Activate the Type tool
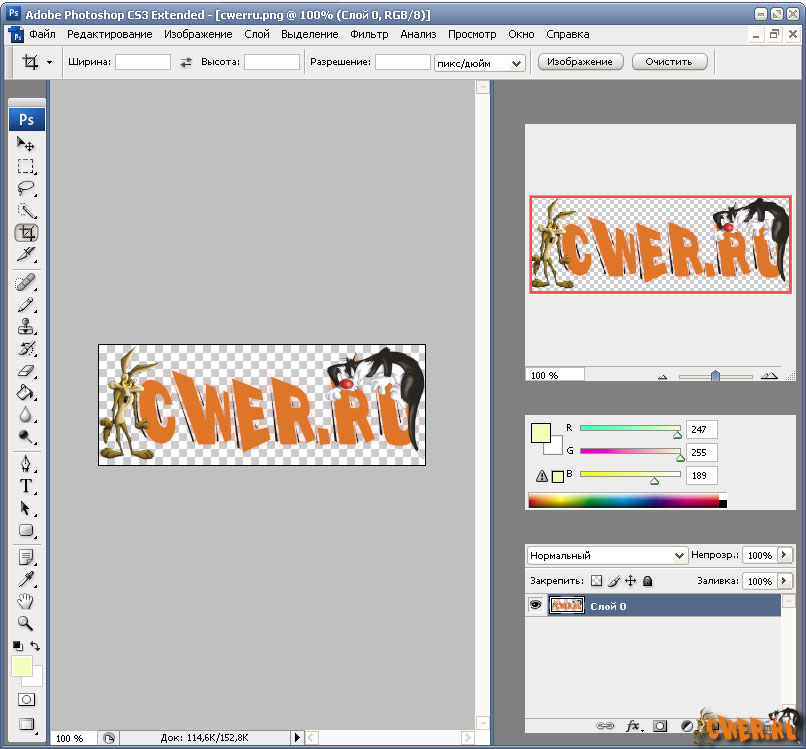Viewport: 806px width, 749px height. click(x=26, y=486)
